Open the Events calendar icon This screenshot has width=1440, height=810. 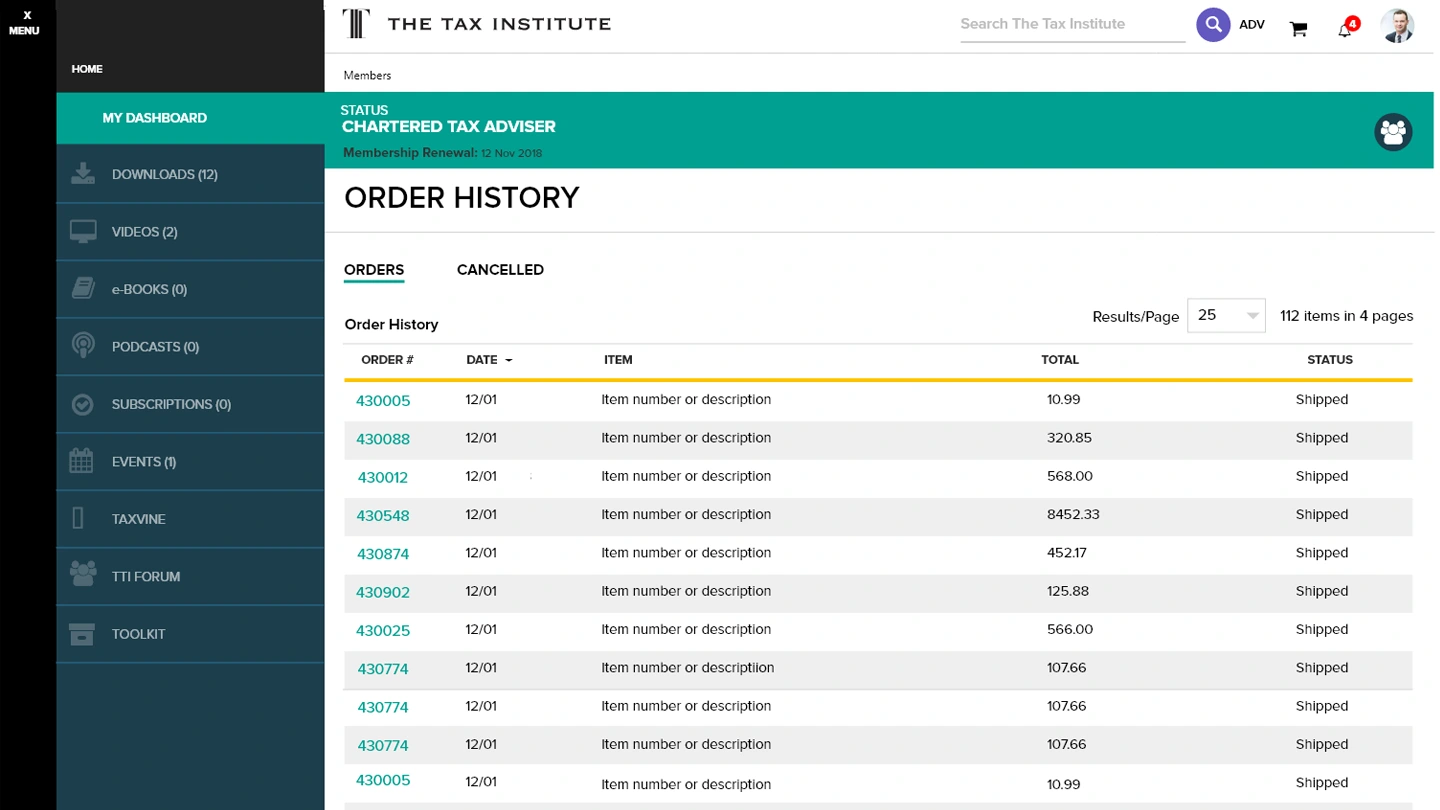[82, 459]
